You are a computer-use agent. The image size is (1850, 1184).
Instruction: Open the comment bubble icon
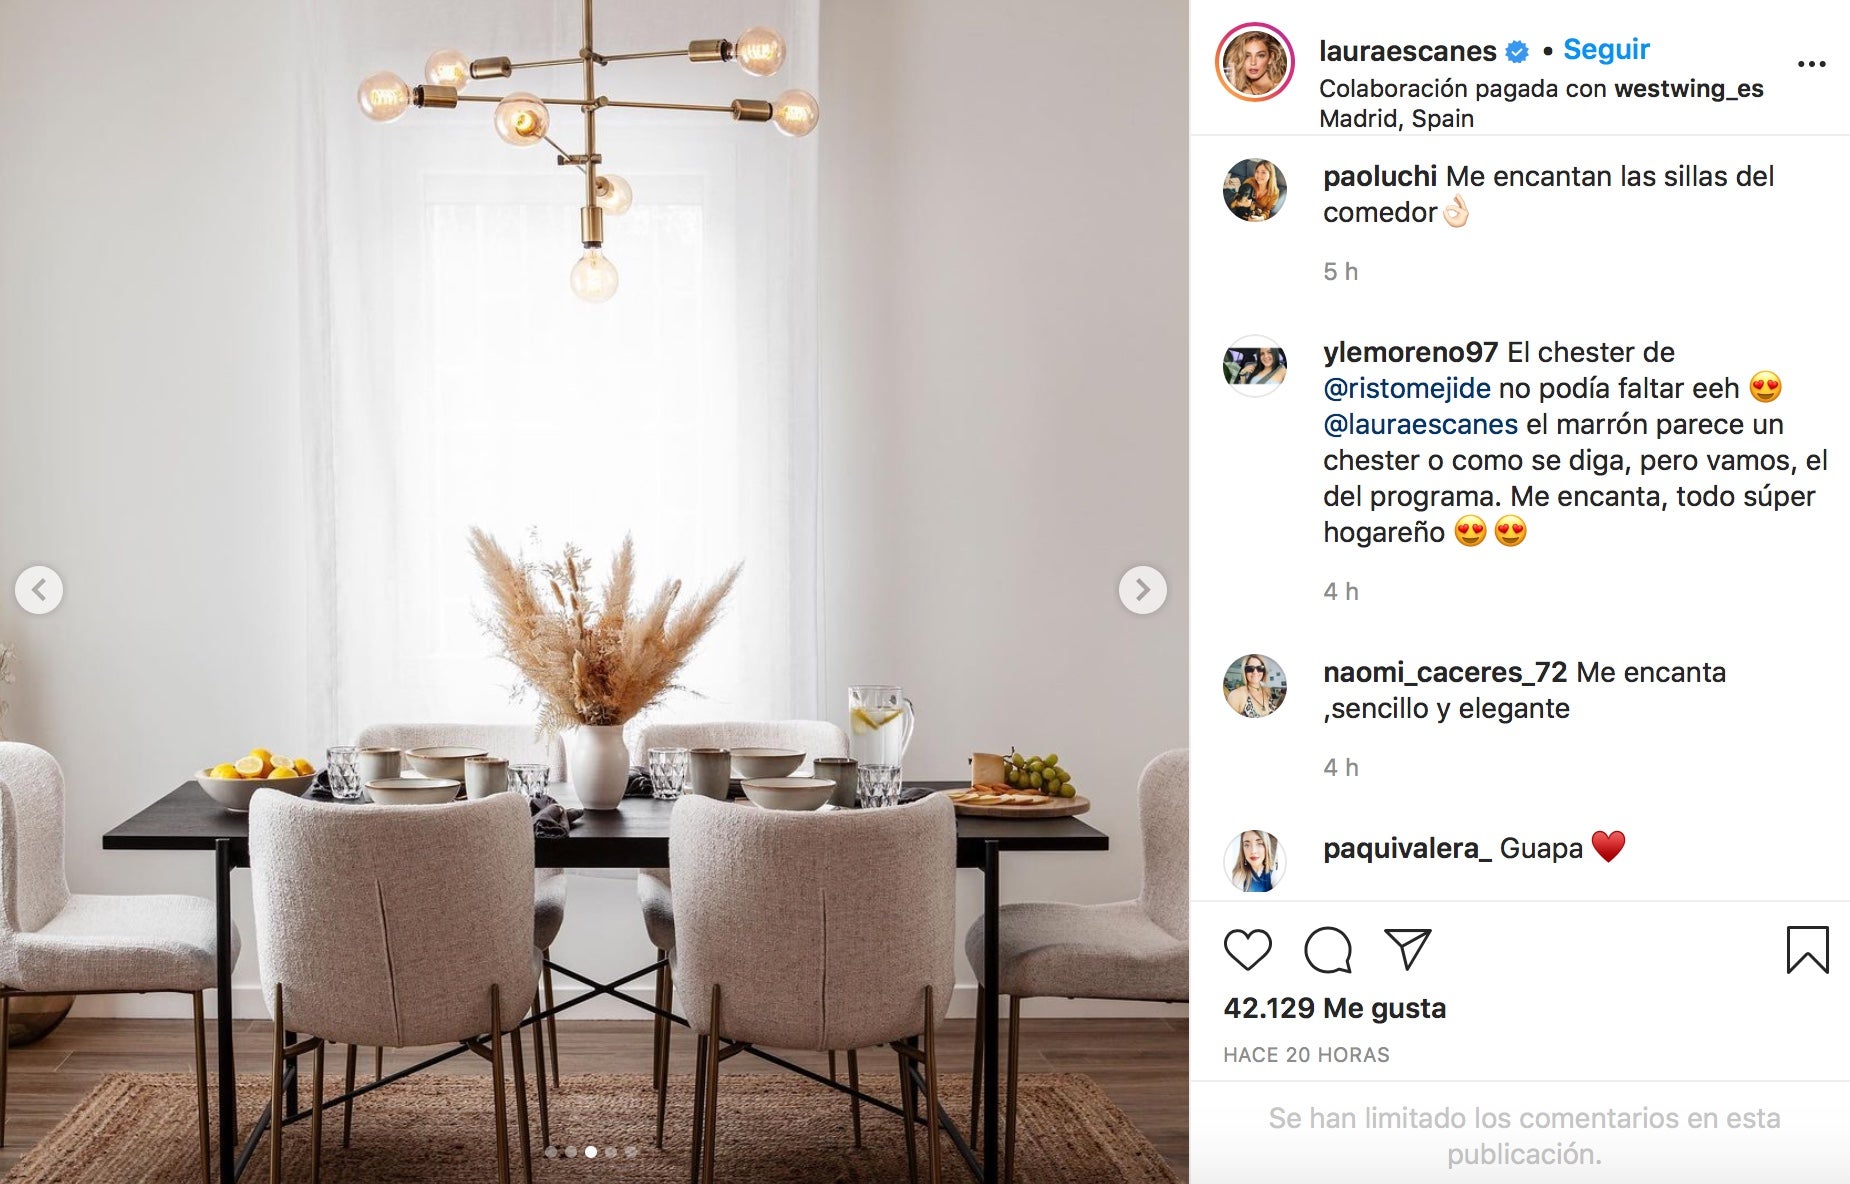(1328, 949)
